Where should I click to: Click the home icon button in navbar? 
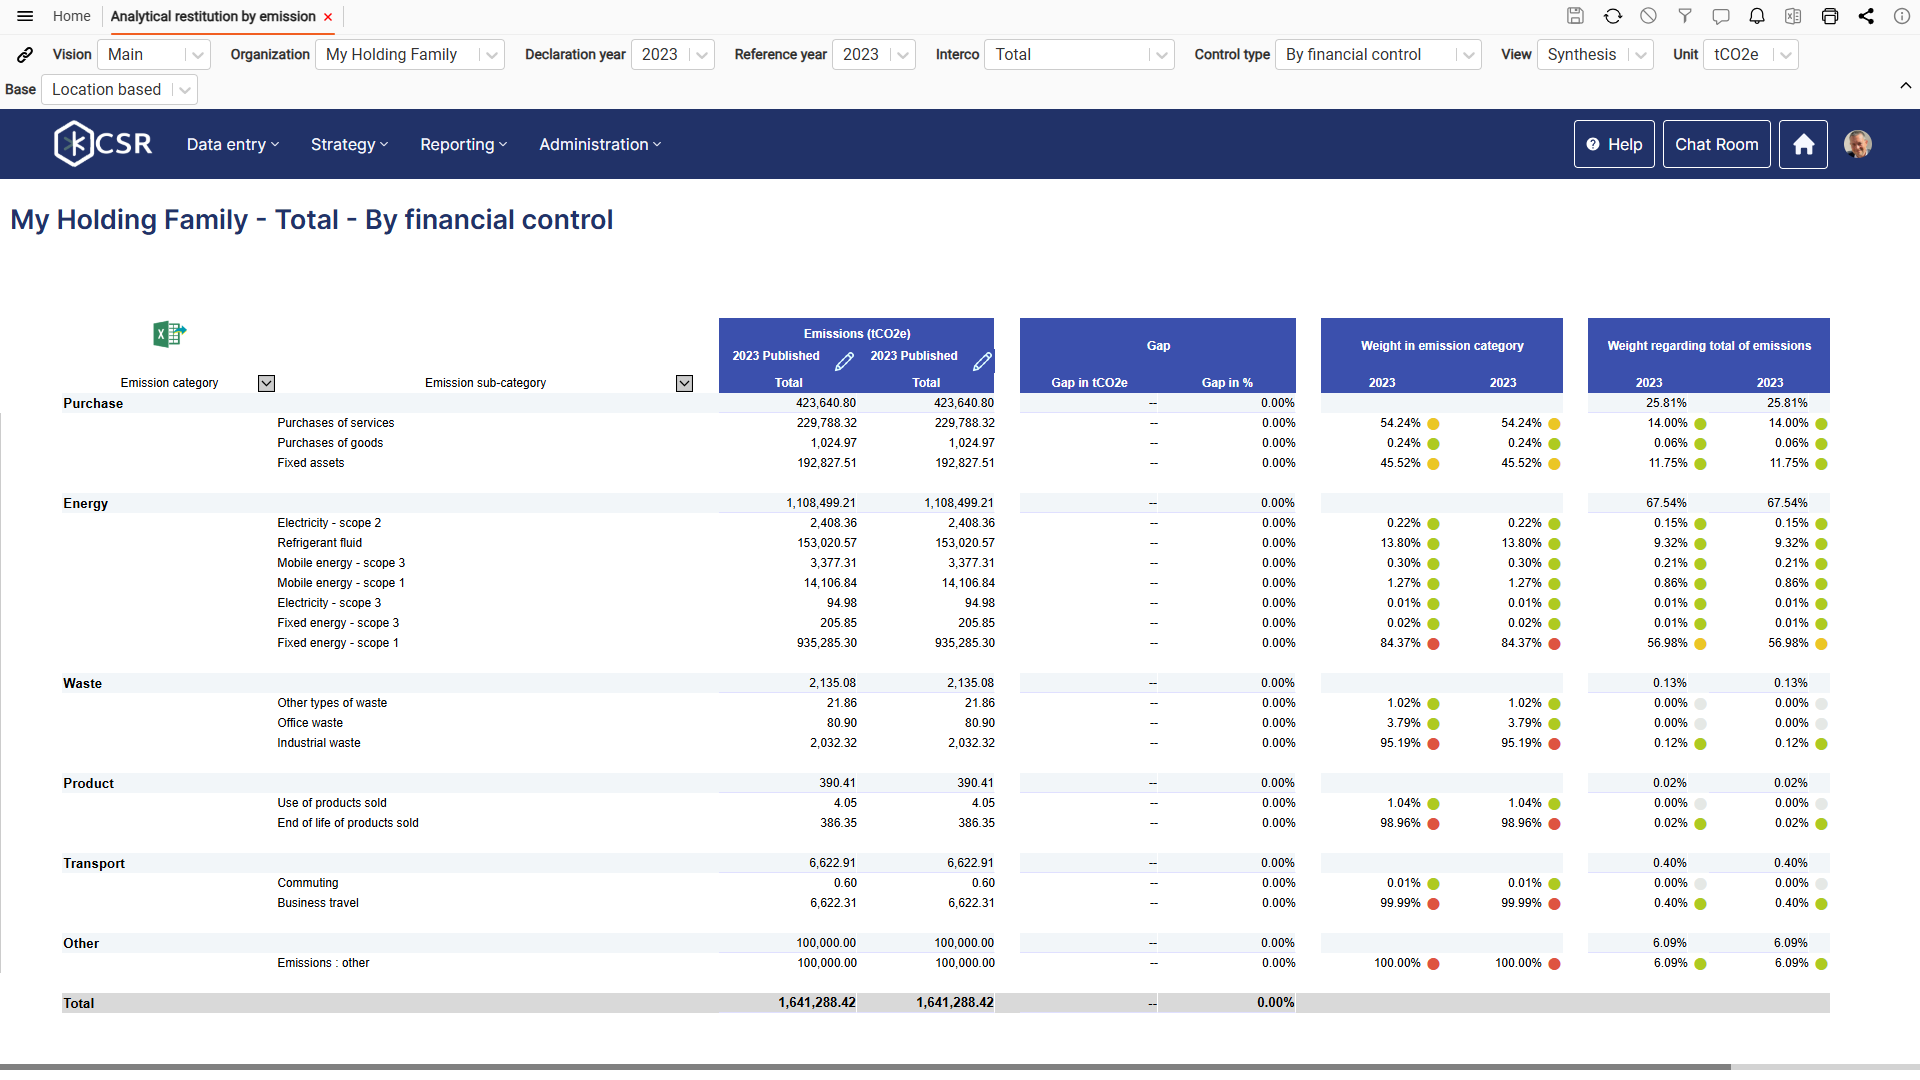pyautogui.click(x=1803, y=144)
